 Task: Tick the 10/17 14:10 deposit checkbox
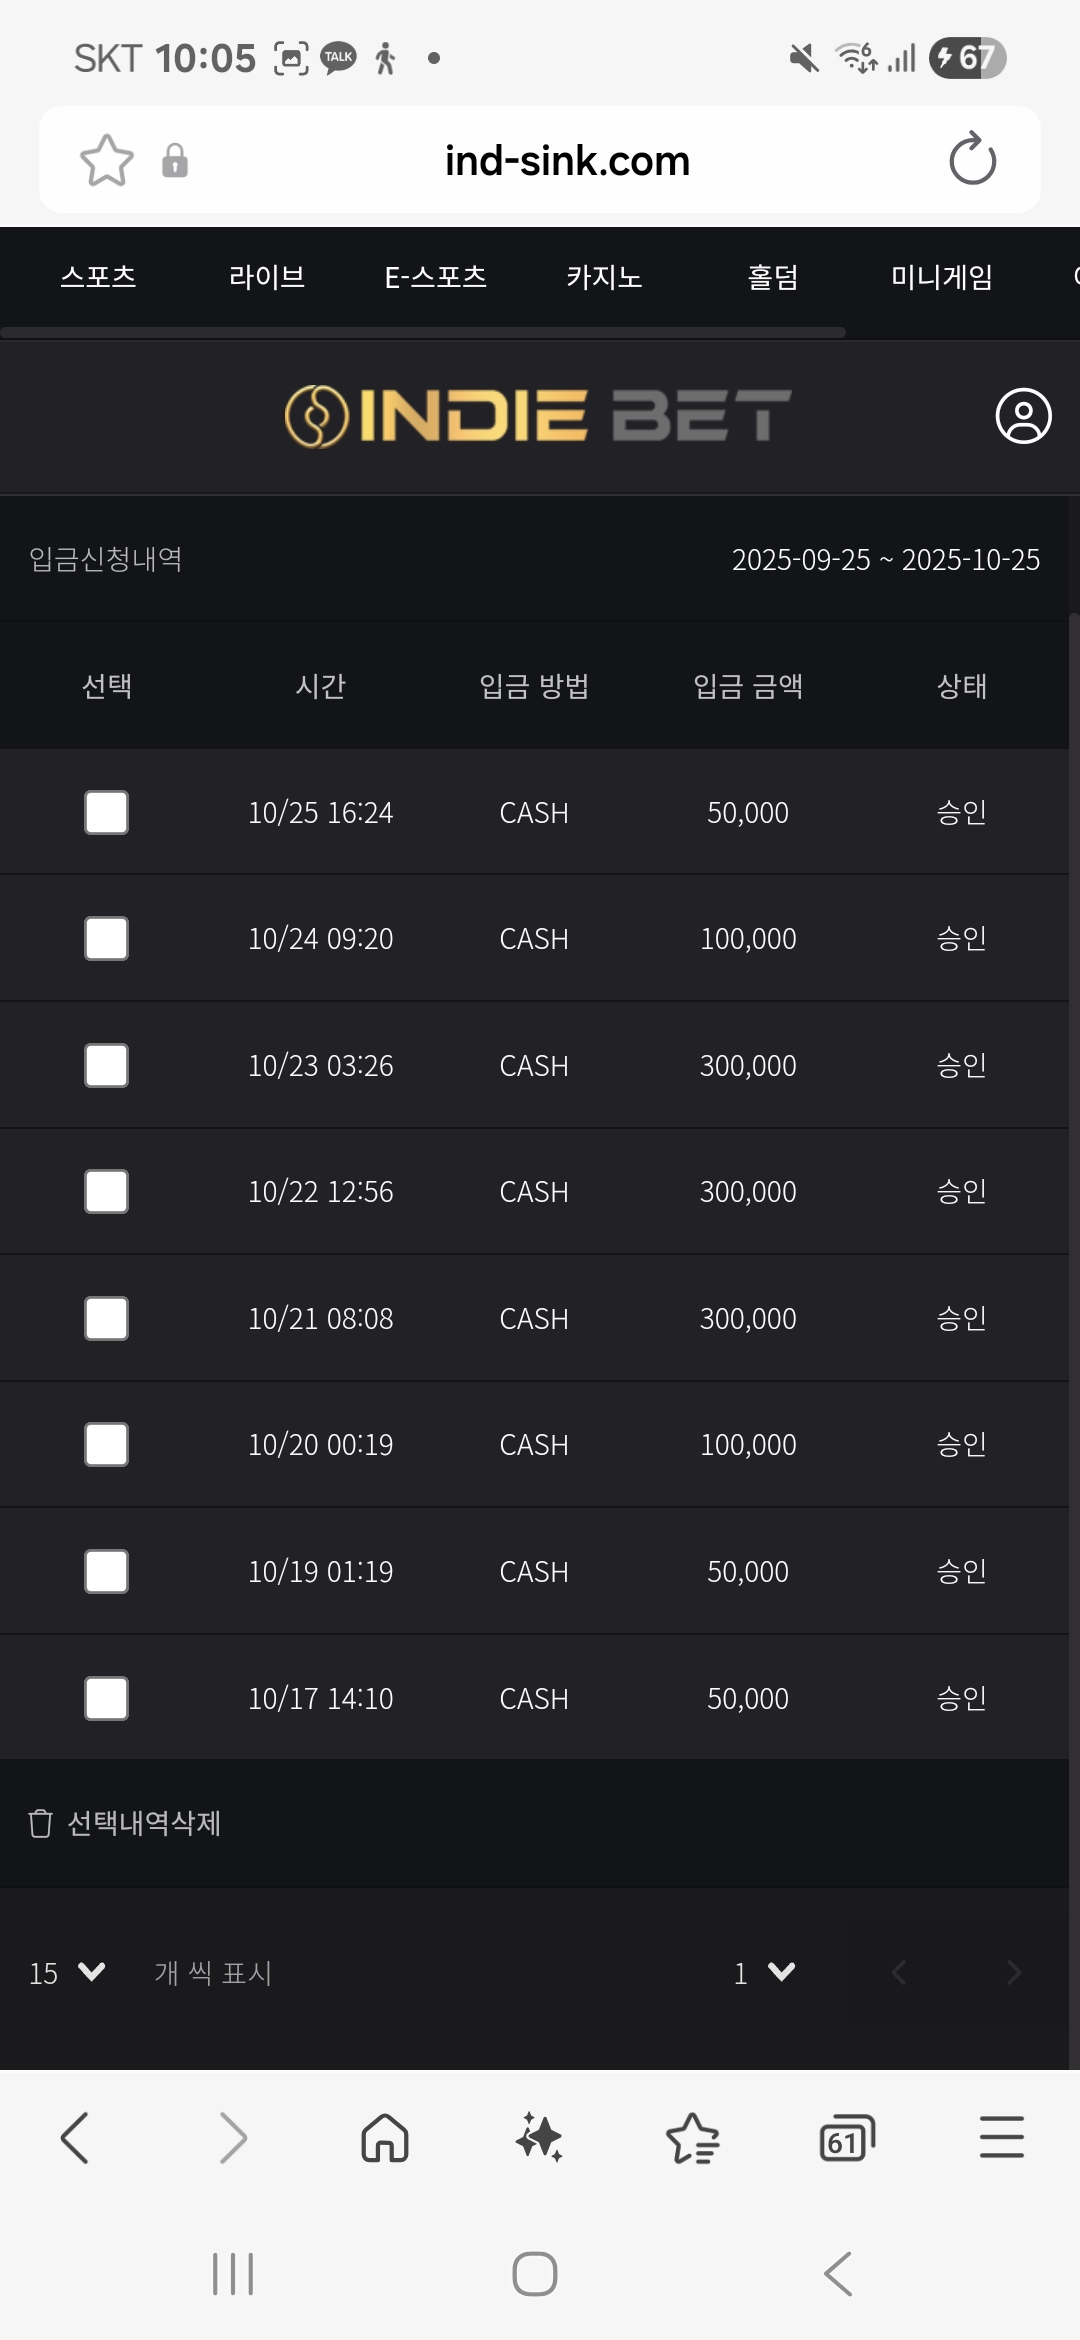coord(106,1698)
